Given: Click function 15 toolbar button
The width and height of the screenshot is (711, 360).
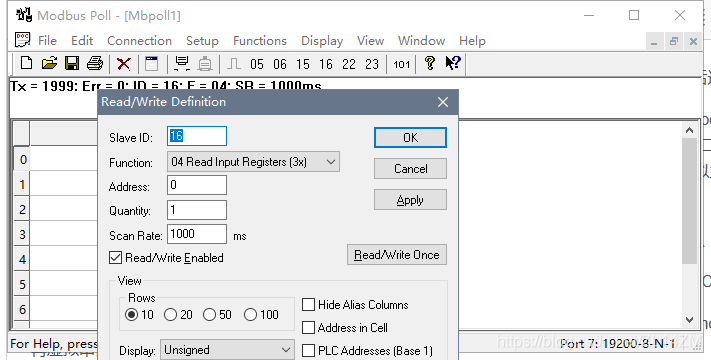Looking at the screenshot, I should coord(303,64).
